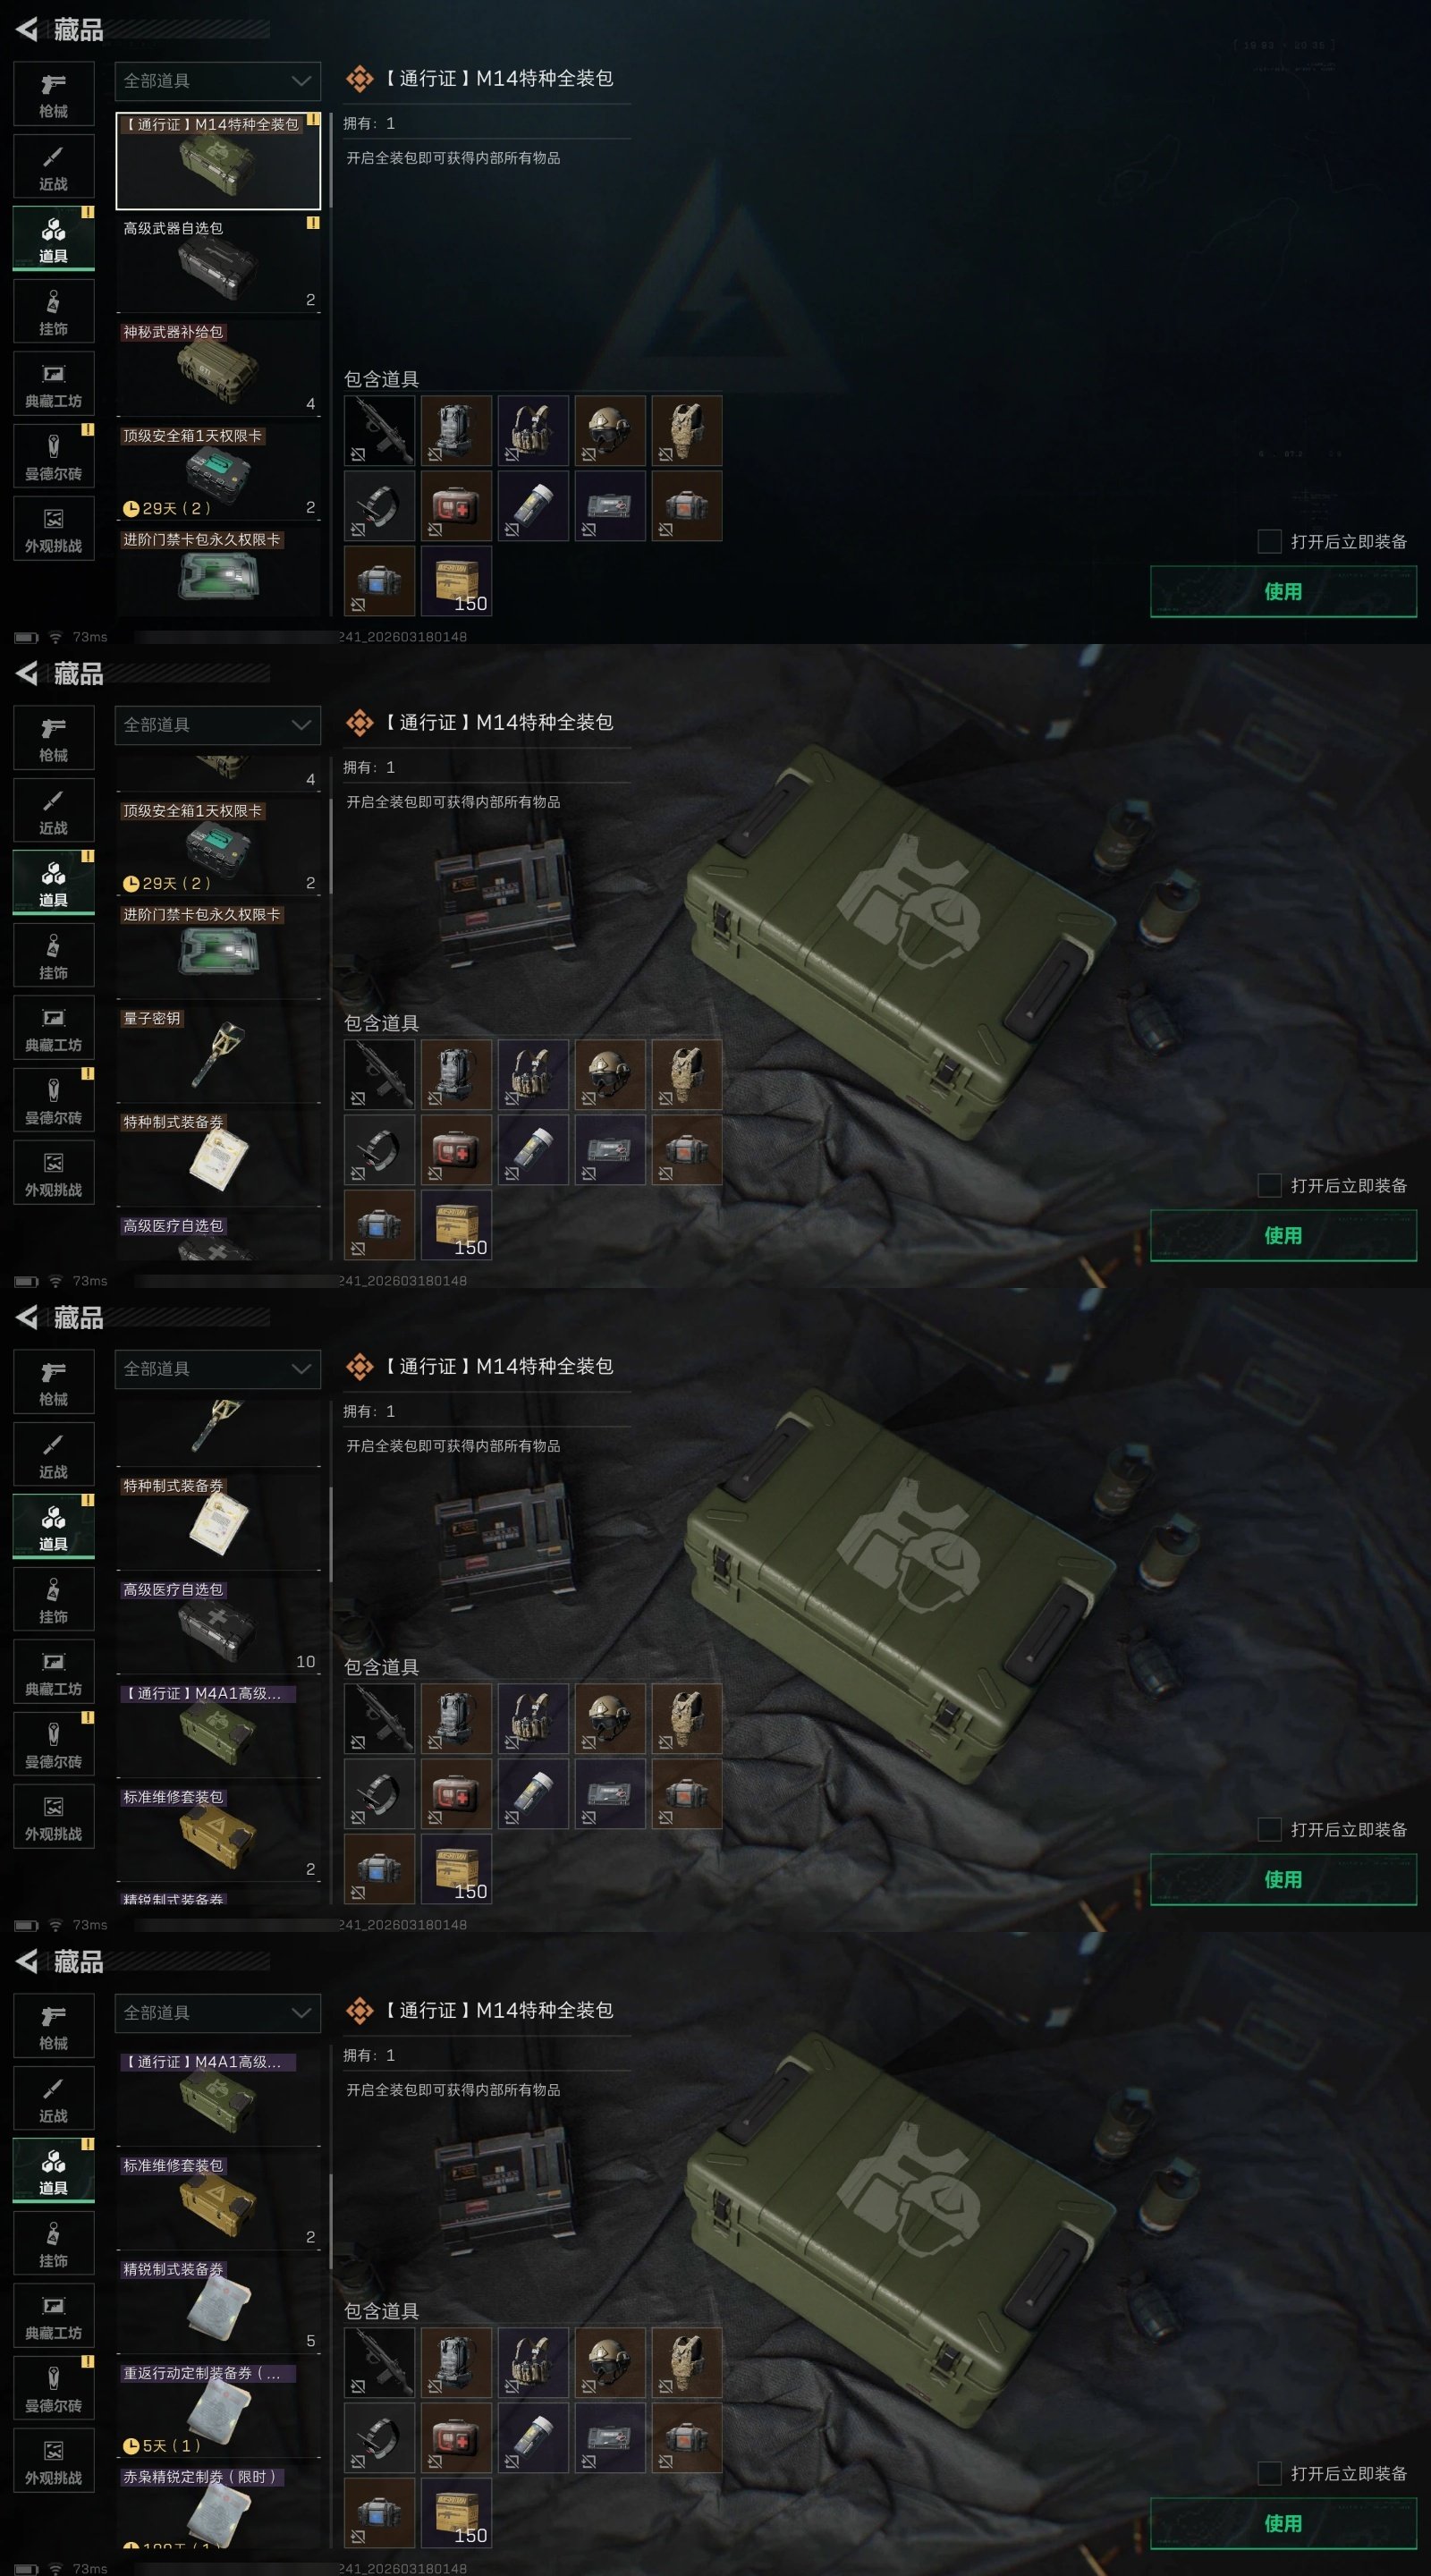Enable 打开后立即装备 checkbox in the topmost screen

[x=1269, y=541]
